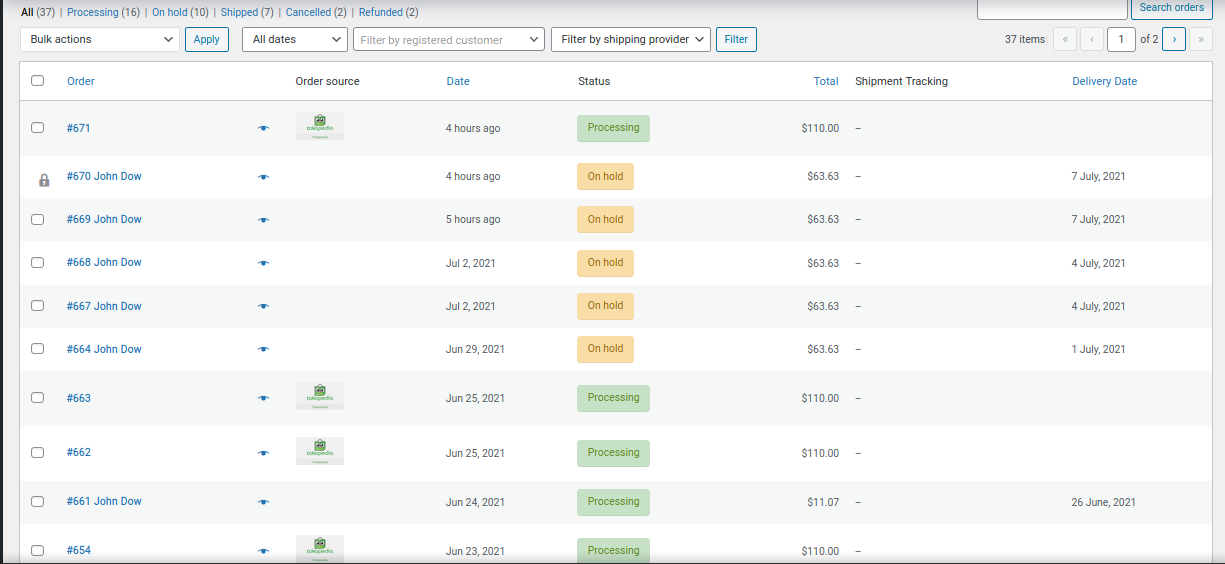
Task: Click the Search orders button
Action: (x=1171, y=8)
